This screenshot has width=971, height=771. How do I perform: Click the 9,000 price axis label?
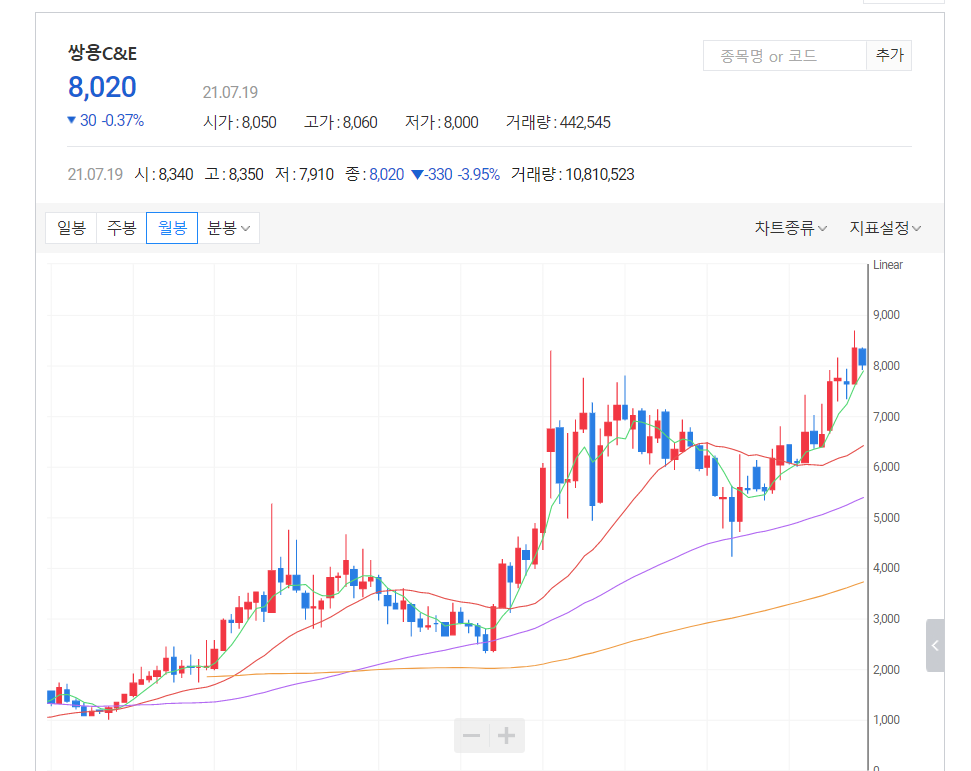tap(886, 315)
